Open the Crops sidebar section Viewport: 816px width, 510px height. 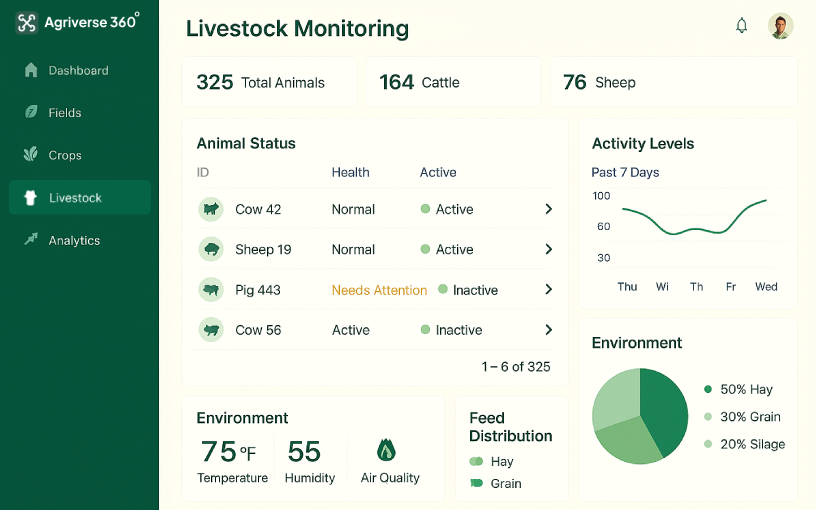click(x=65, y=155)
